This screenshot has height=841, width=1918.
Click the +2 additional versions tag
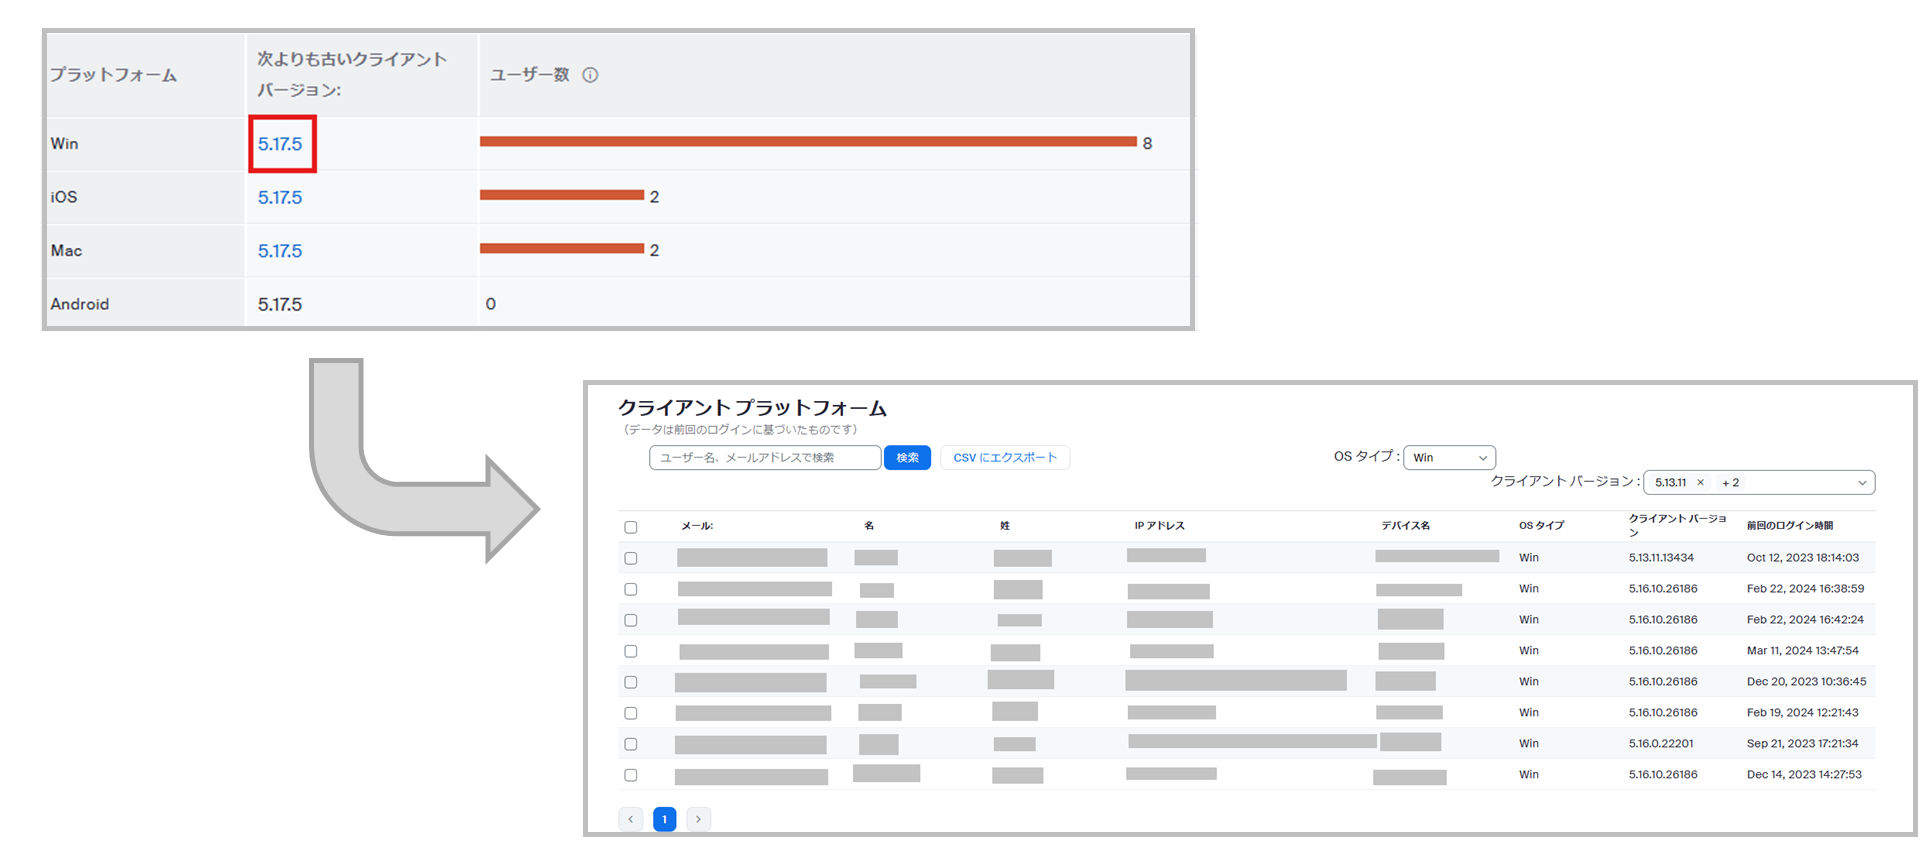[x=1730, y=482]
